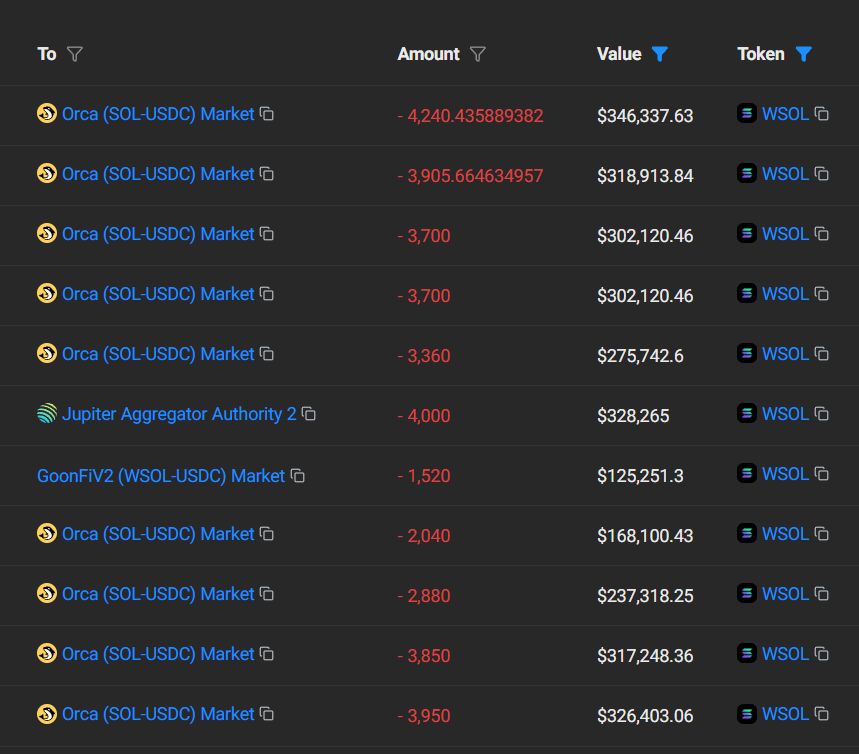Copy Orca address in the $237,318.25 row
The width and height of the screenshot is (859, 754).
[x=267, y=594]
